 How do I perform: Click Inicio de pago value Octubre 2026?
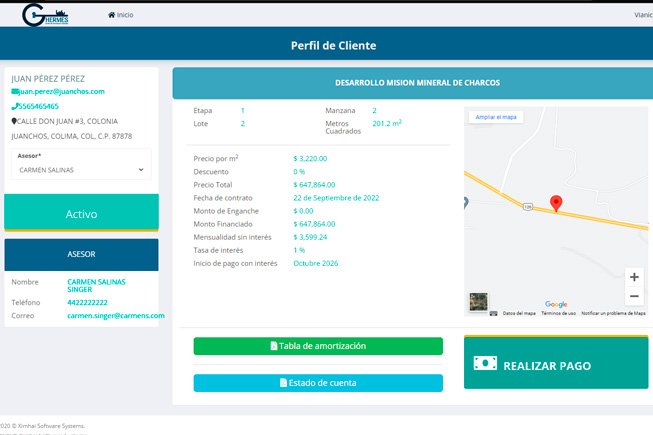pos(316,263)
